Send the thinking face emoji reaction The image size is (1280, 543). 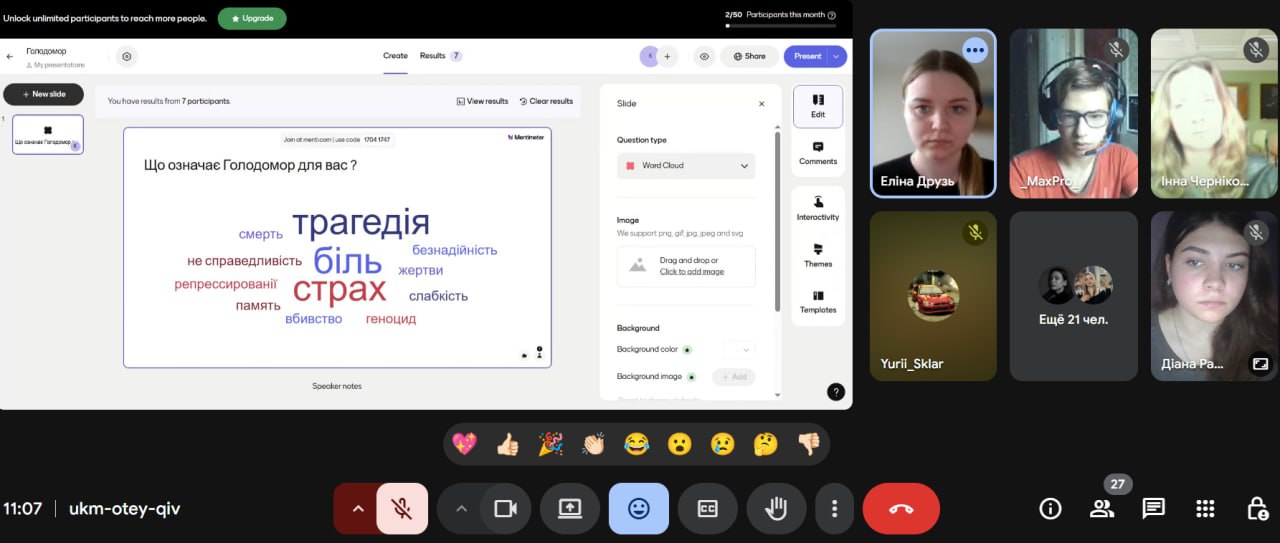point(765,444)
